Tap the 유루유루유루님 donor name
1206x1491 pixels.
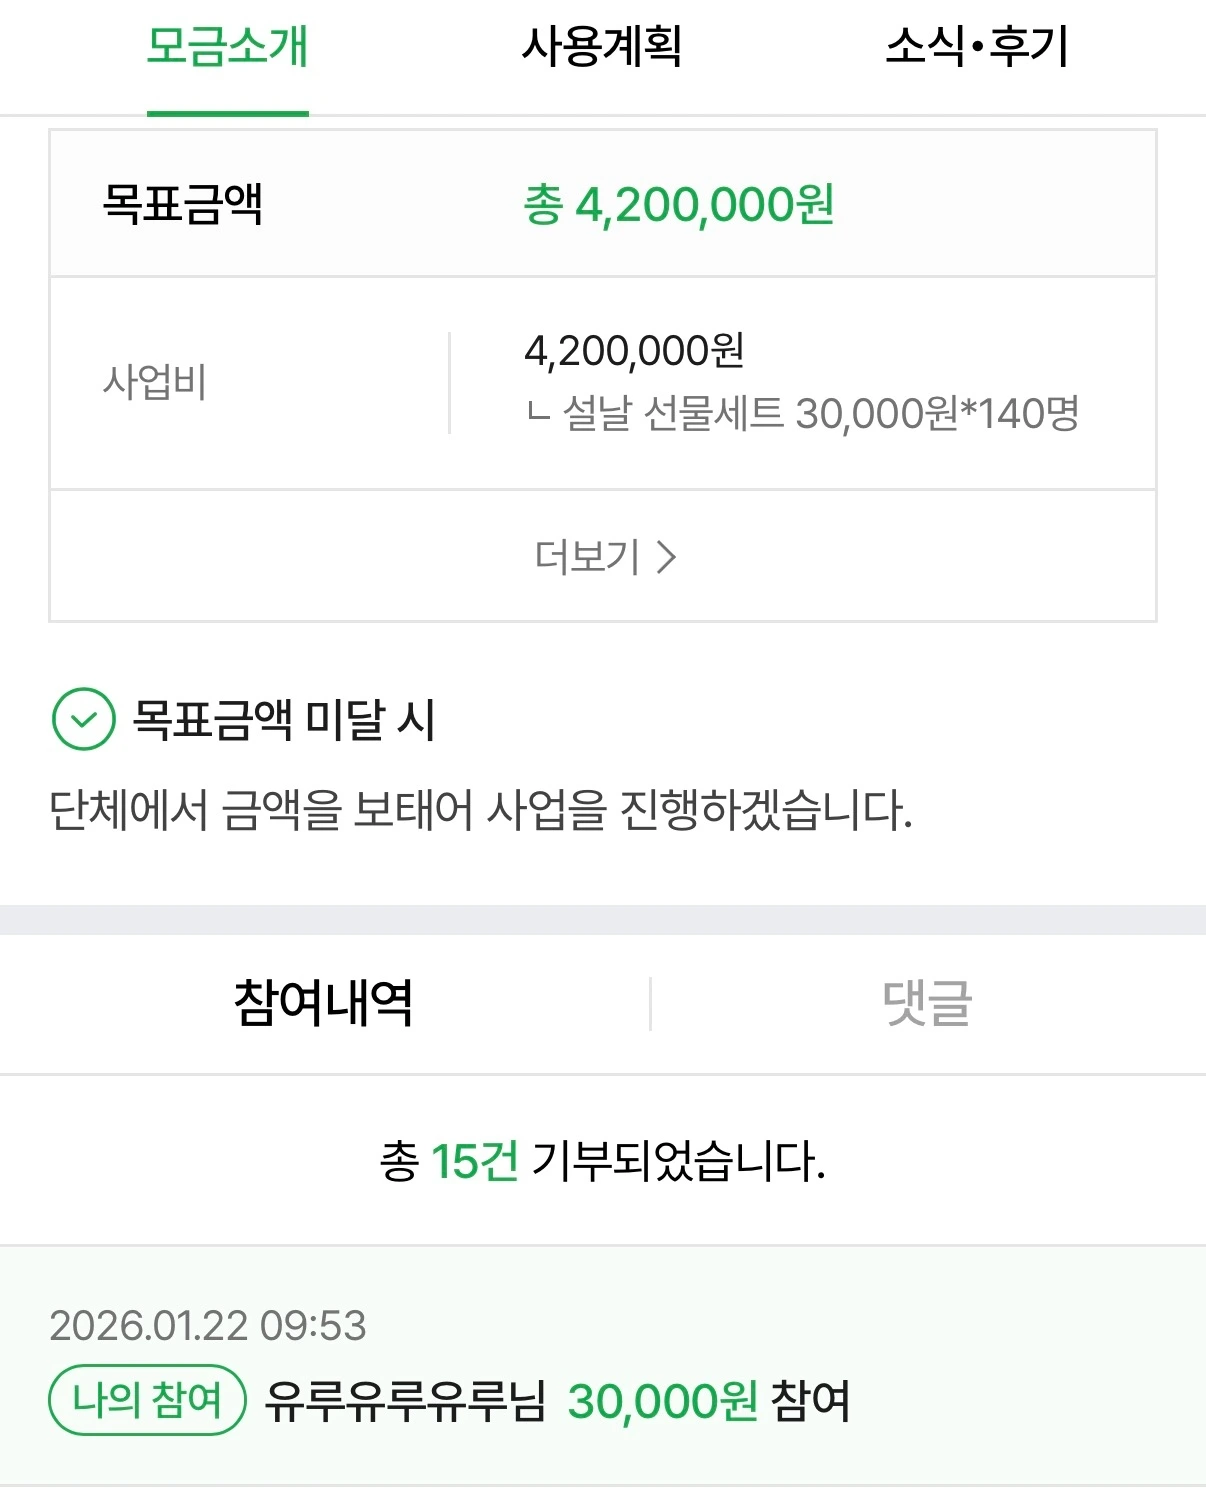click(405, 1401)
